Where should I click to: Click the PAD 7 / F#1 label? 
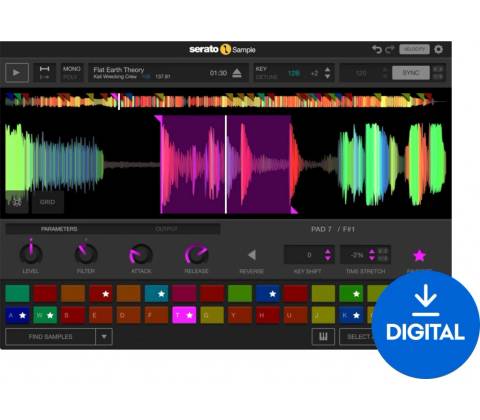332,229
